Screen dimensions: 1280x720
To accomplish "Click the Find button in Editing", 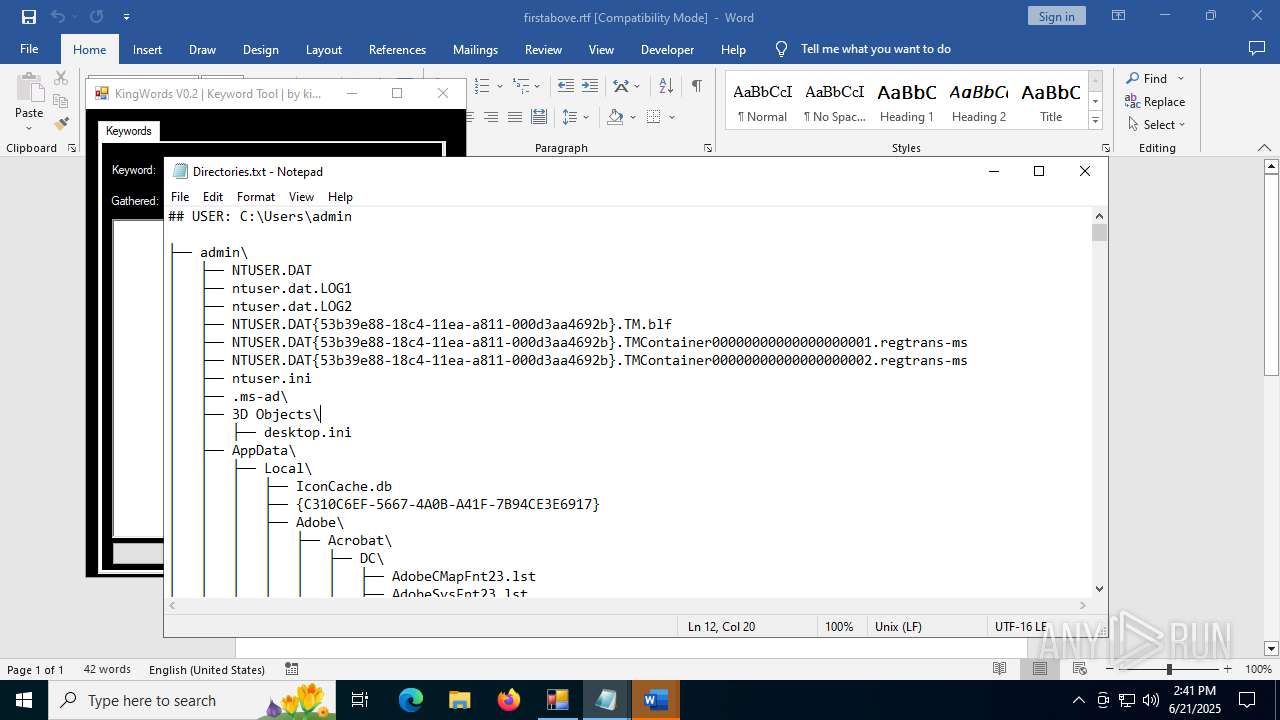I will (x=1146, y=78).
